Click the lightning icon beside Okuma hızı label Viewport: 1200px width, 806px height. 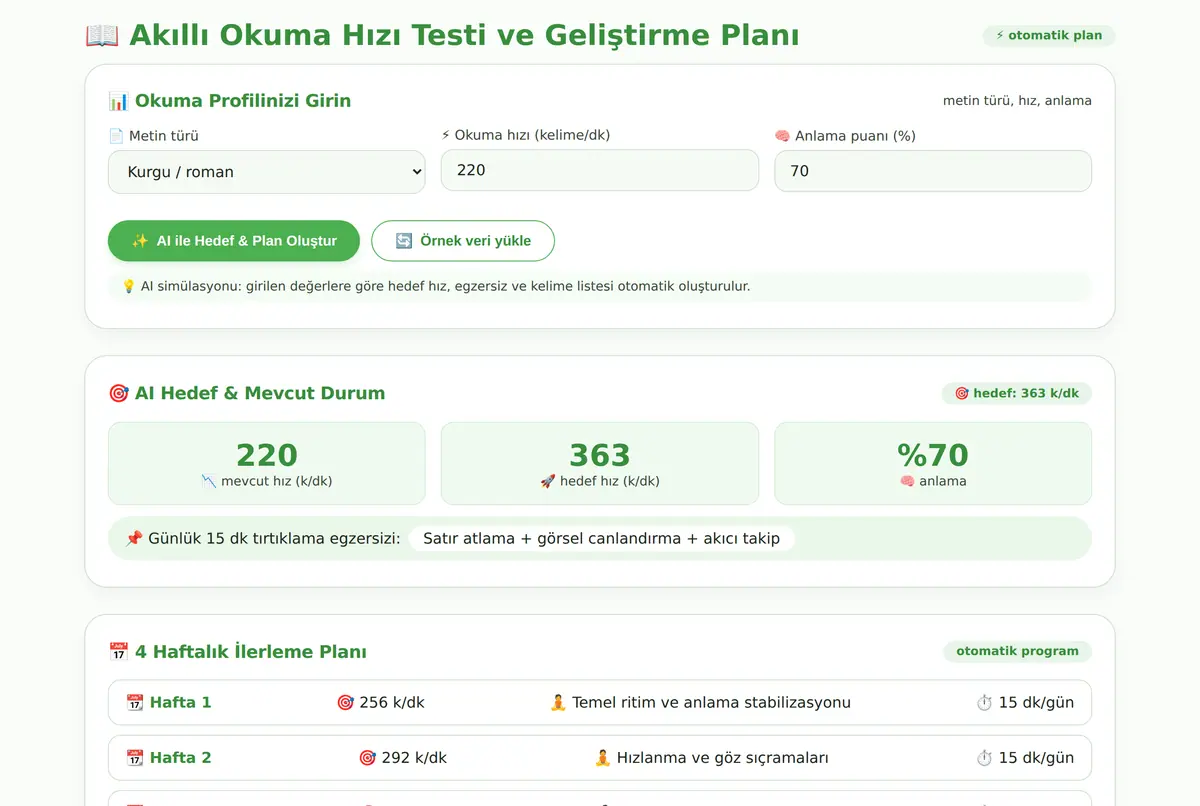446,135
